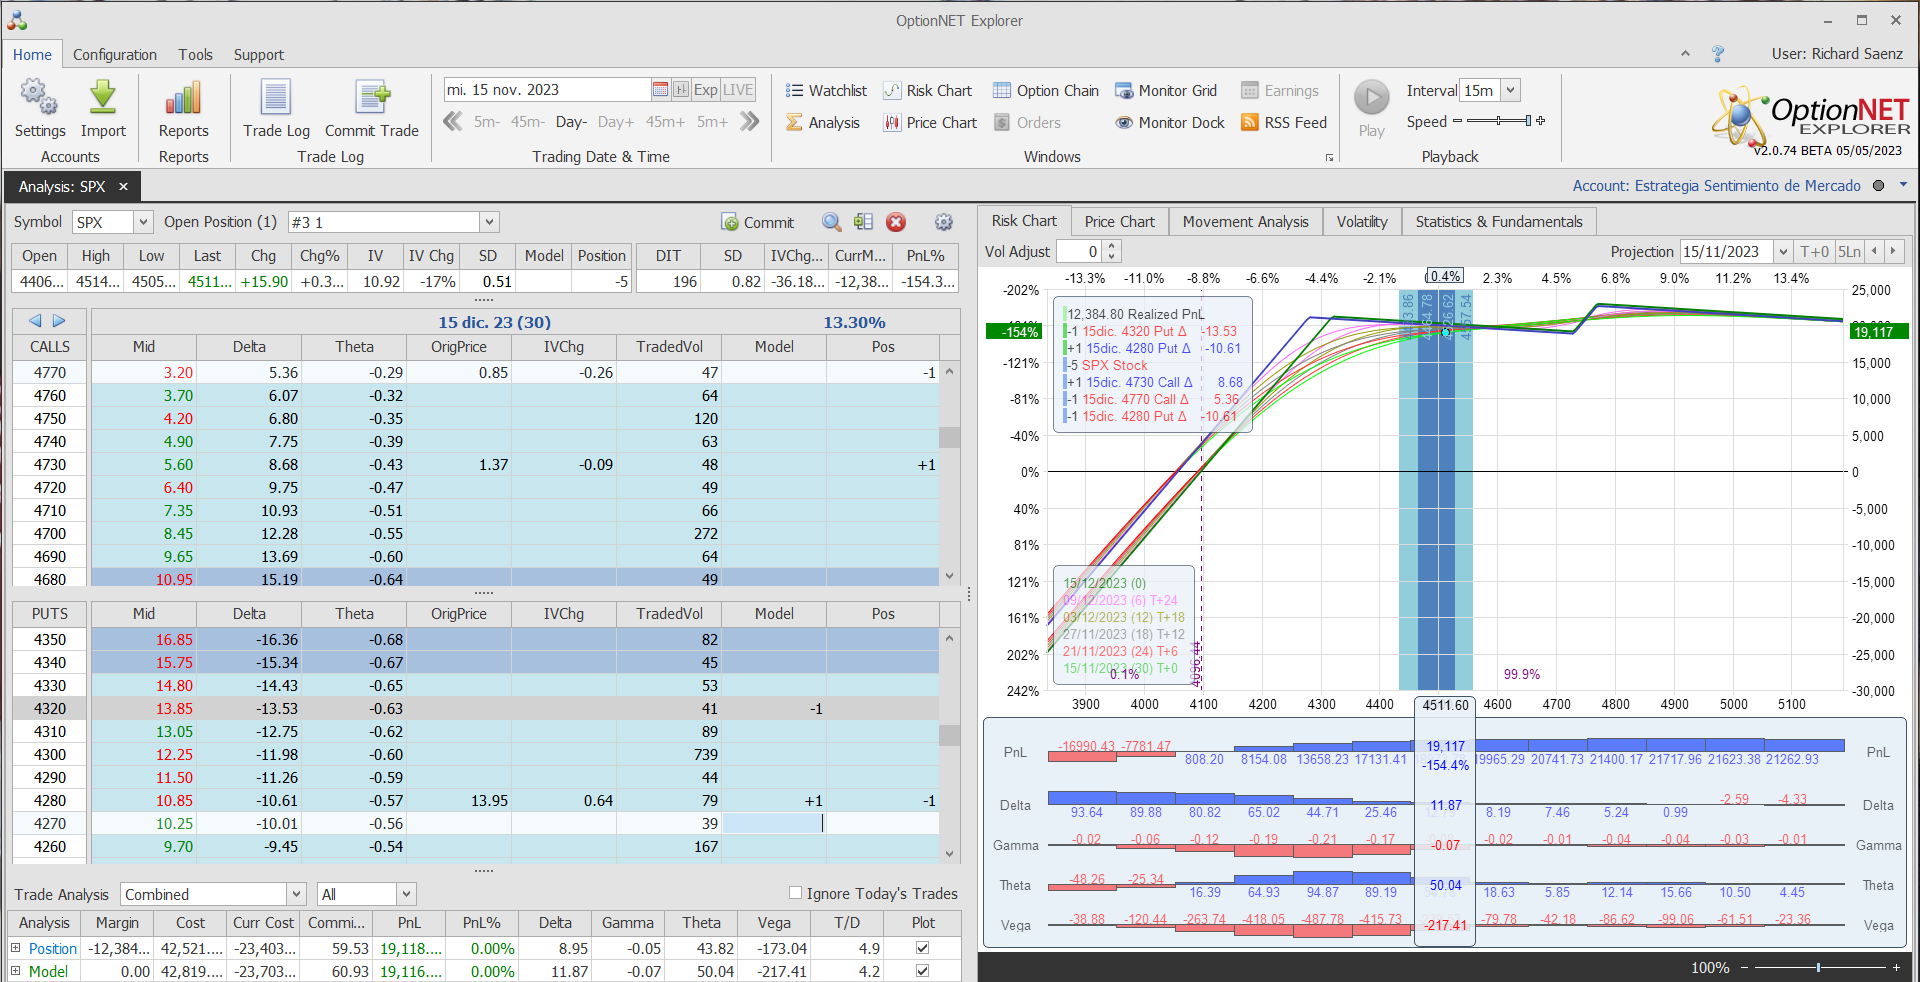Click the red delete position icon

tap(896, 222)
